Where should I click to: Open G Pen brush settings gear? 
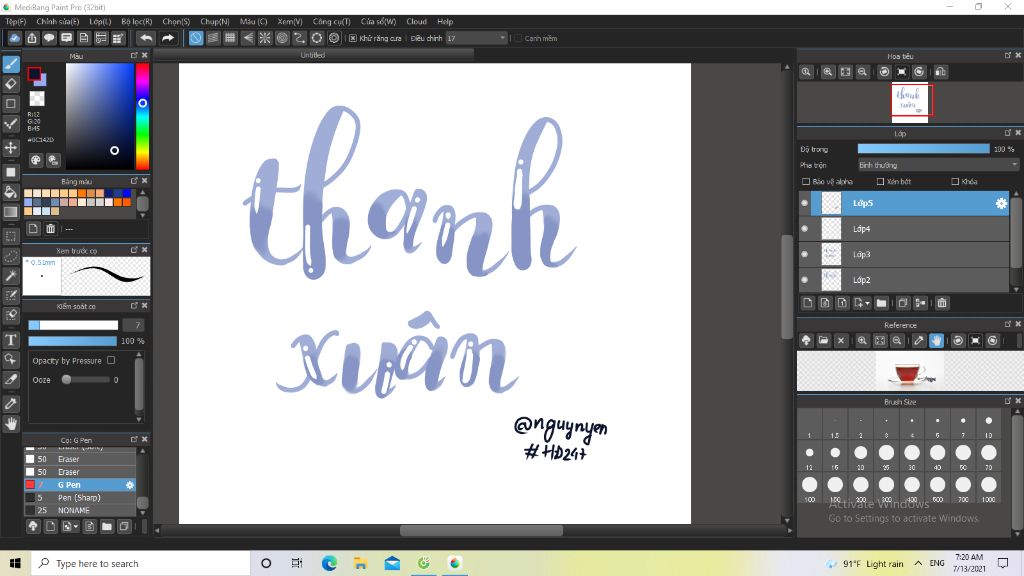tap(129, 485)
